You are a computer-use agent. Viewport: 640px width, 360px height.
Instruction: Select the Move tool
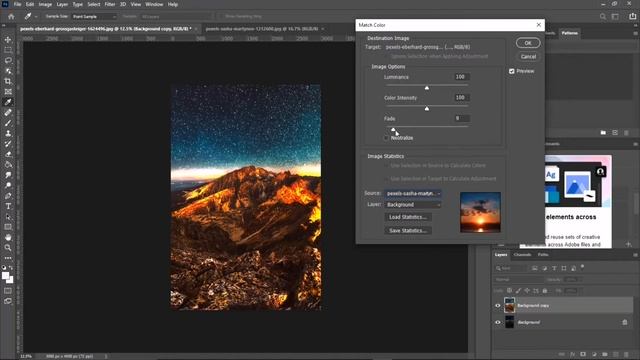[8, 40]
